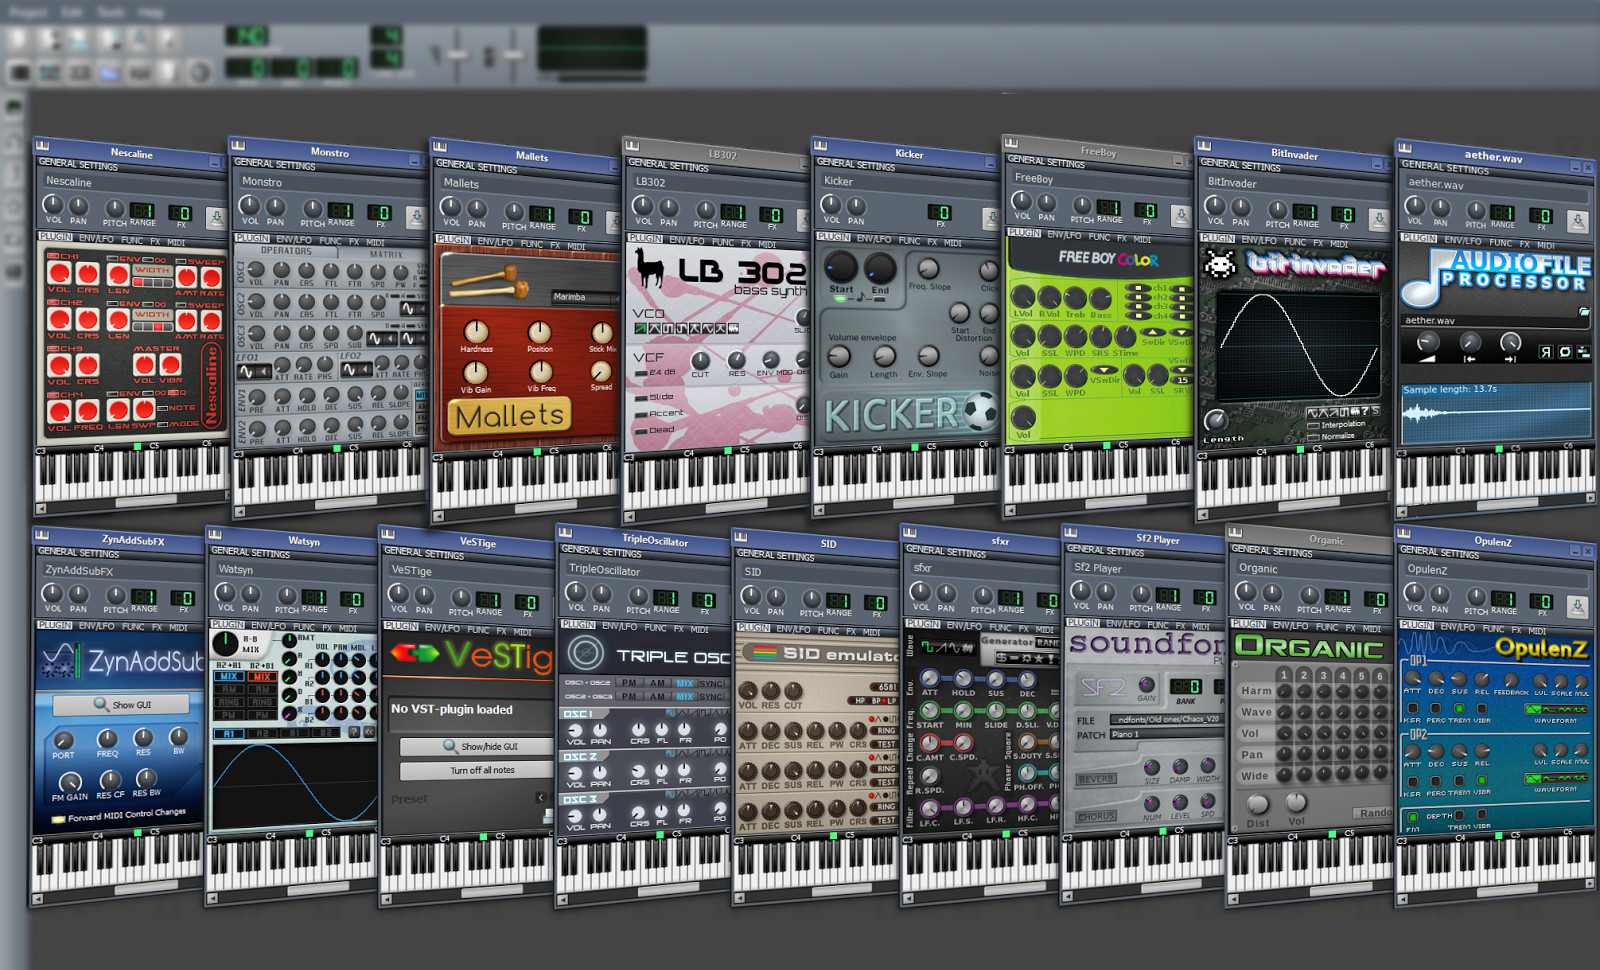The width and height of the screenshot is (1600, 970).
Task: Click the reverse playback icon in aether.wav plugin
Action: click(1546, 351)
